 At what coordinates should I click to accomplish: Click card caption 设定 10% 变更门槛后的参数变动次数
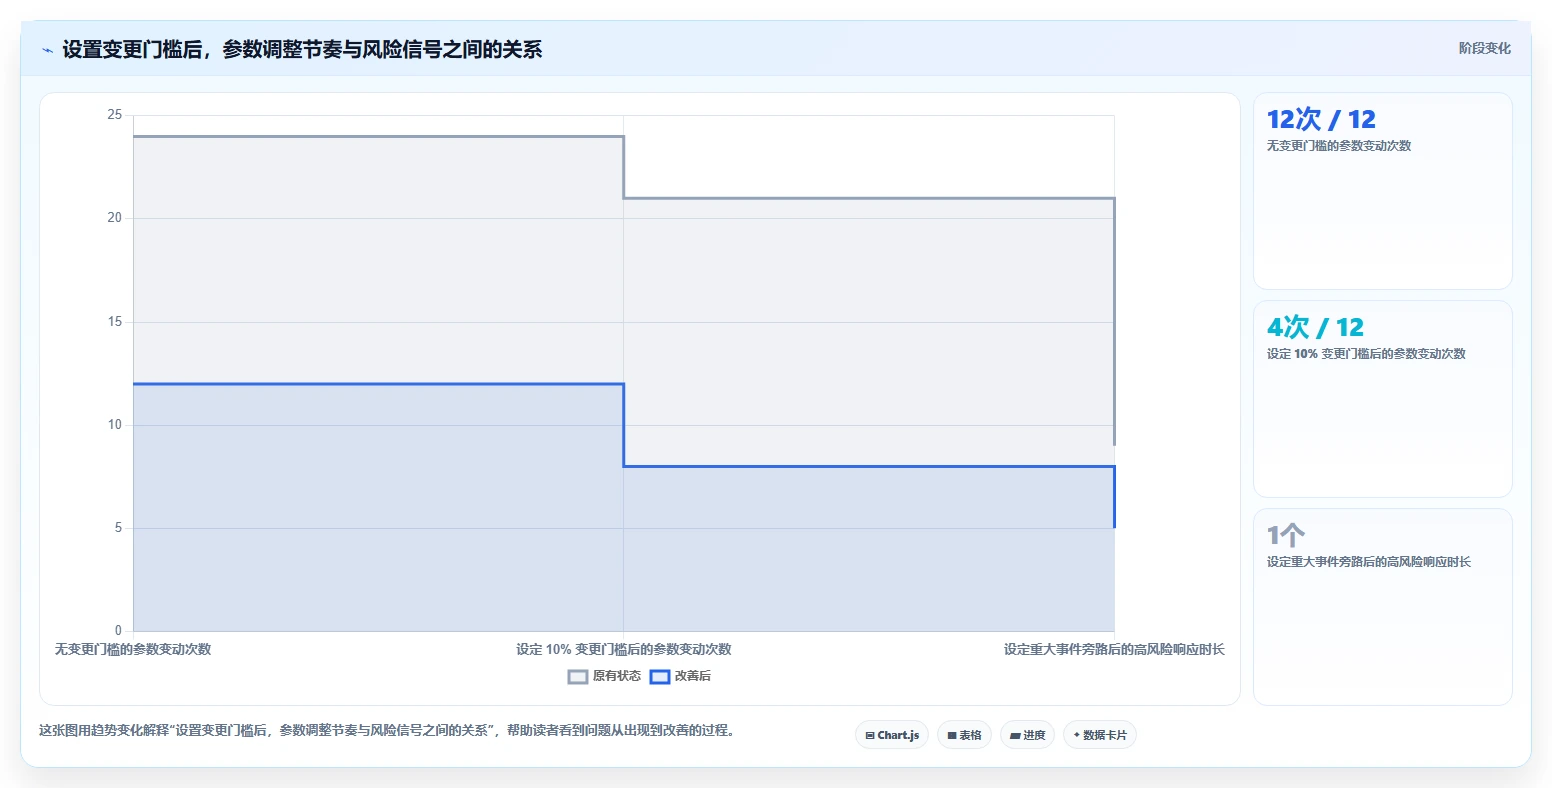tap(1366, 354)
